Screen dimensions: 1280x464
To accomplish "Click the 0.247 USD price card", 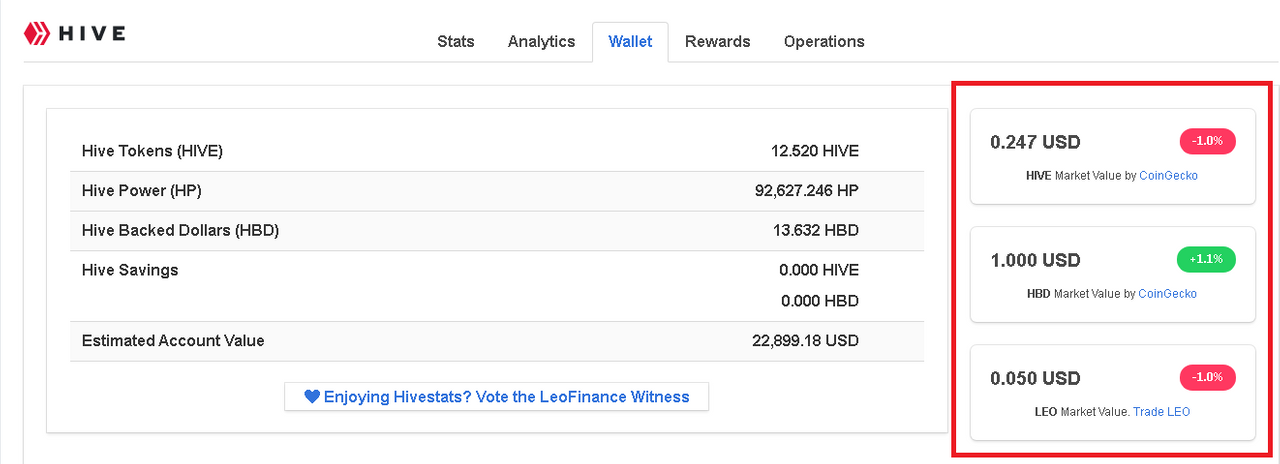I will (x=1035, y=142).
